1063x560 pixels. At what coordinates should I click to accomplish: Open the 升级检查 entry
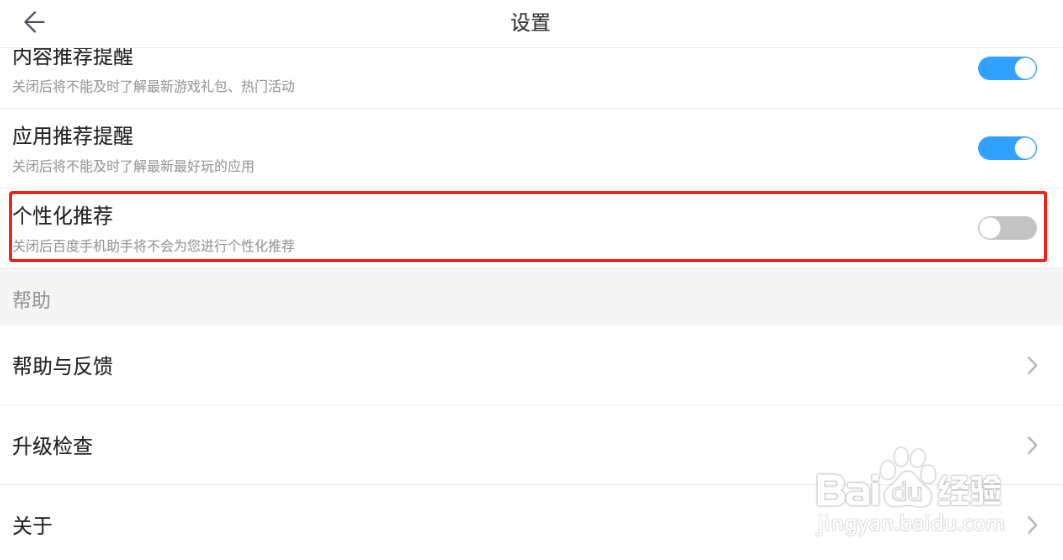532,445
